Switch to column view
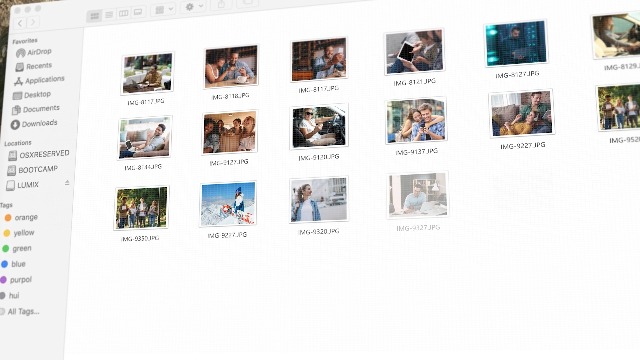640x360 pixels. [x=123, y=13]
